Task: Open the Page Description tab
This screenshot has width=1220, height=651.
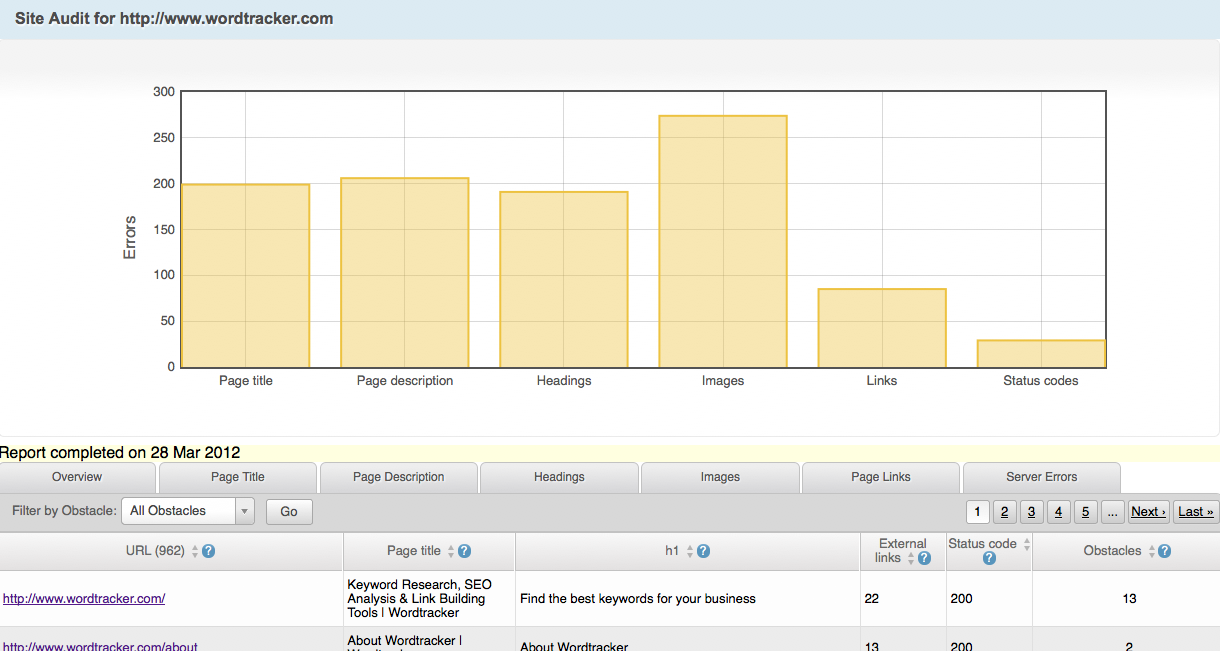Action: tap(399, 477)
